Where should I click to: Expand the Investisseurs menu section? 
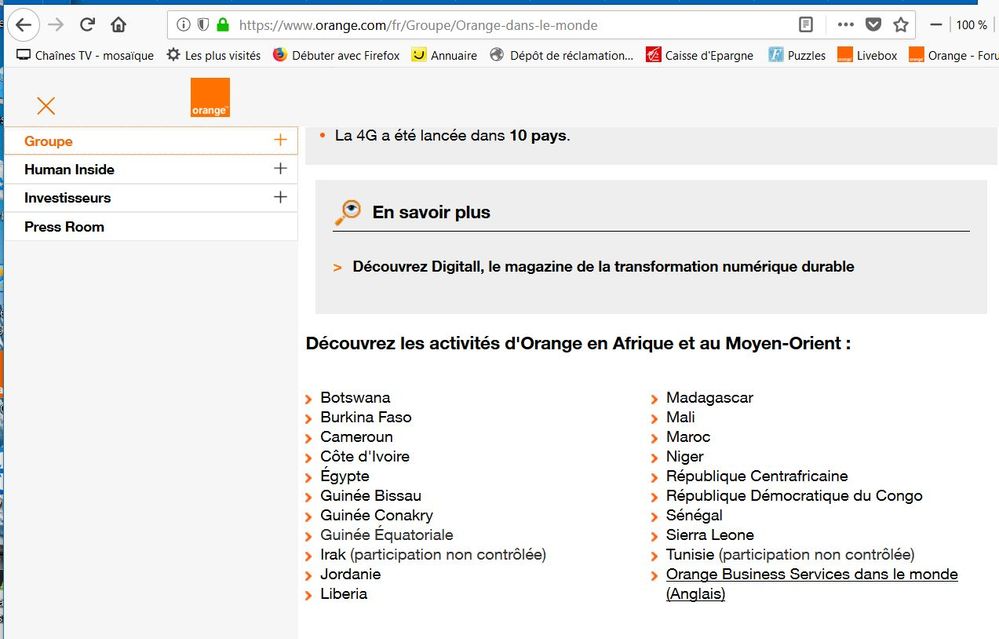point(280,198)
